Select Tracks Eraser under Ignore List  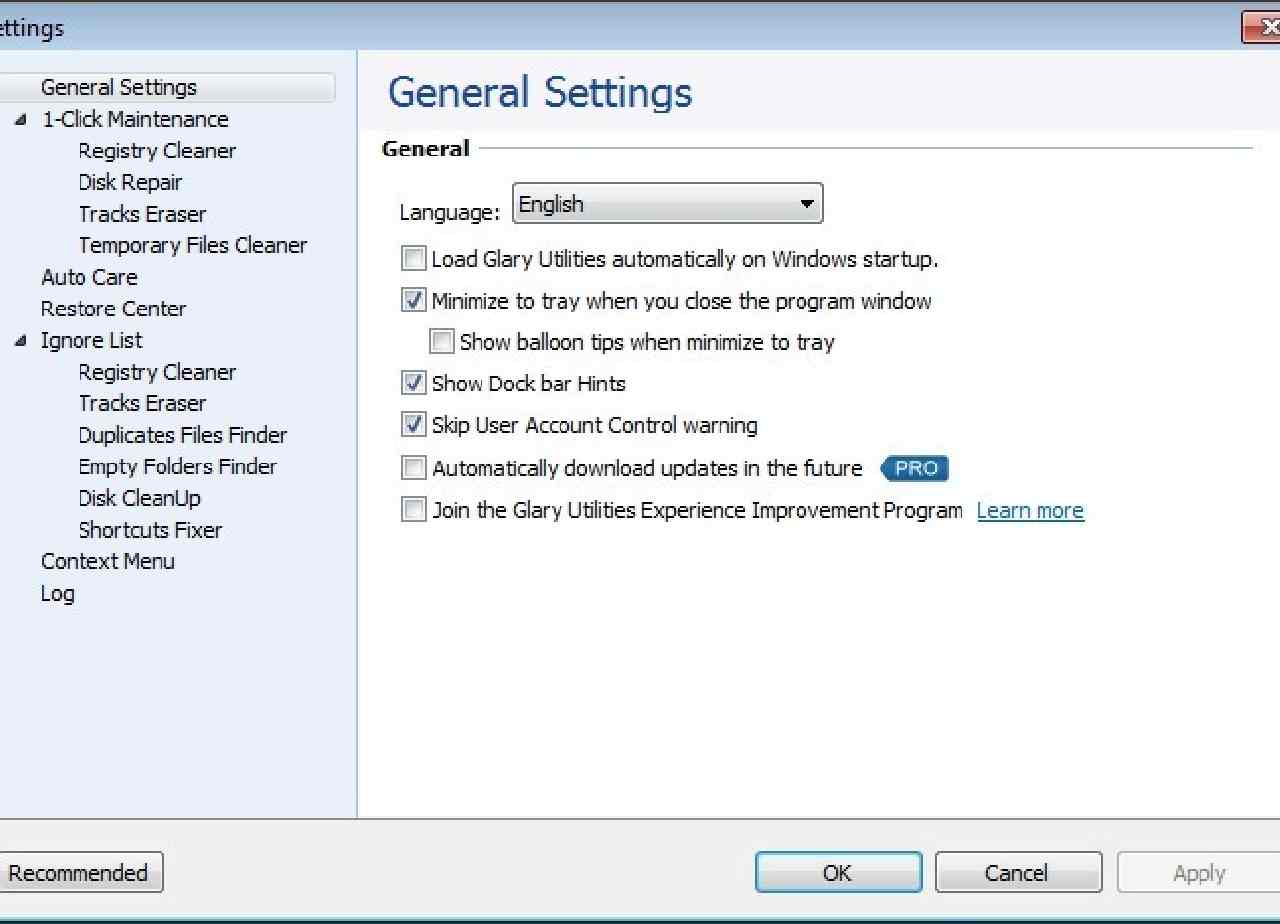pyautogui.click(x=142, y=403)
